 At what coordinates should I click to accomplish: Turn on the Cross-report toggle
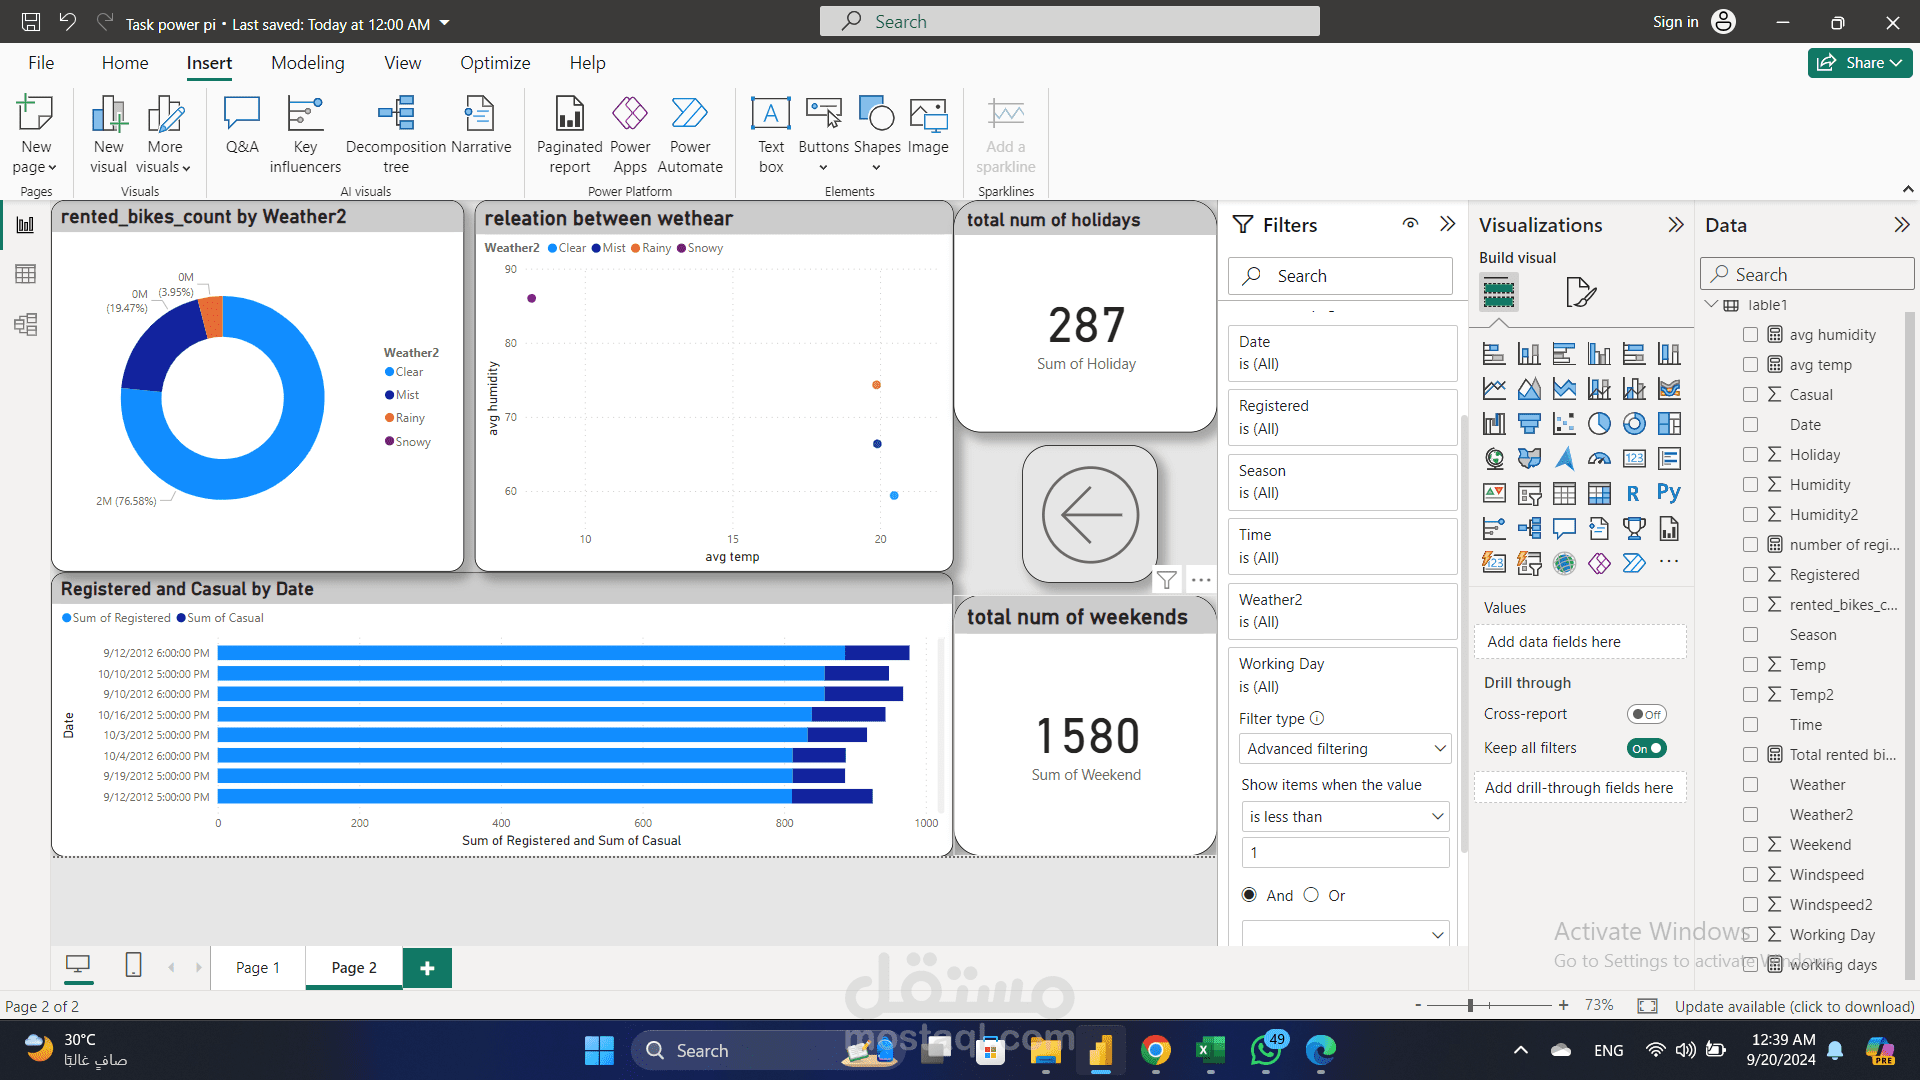point(1646,714)
